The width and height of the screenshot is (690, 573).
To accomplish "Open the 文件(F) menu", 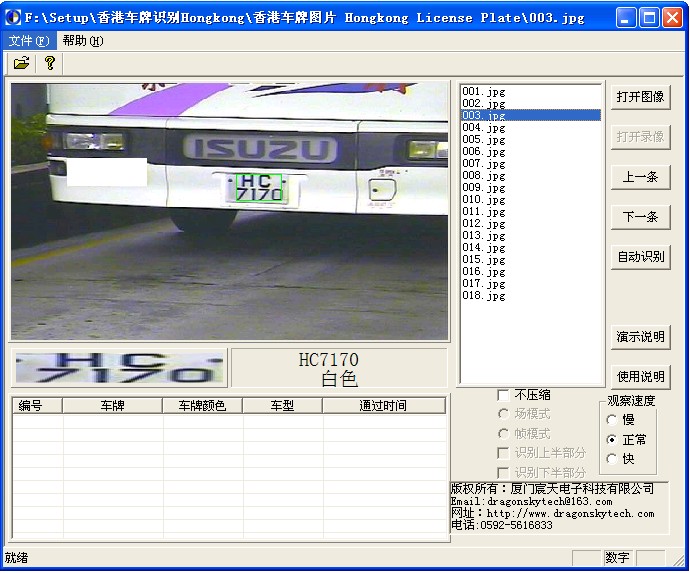I will point(29,41).
